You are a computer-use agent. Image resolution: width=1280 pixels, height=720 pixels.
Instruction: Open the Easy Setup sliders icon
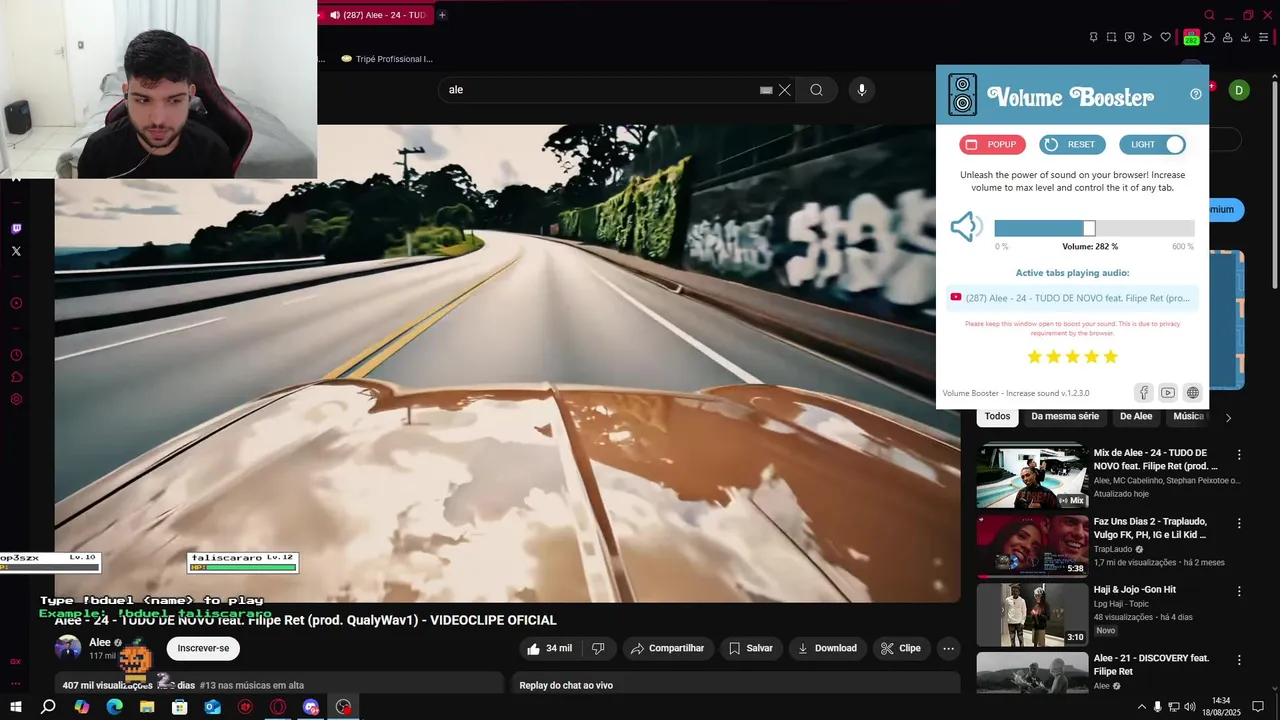(1263, 37)
